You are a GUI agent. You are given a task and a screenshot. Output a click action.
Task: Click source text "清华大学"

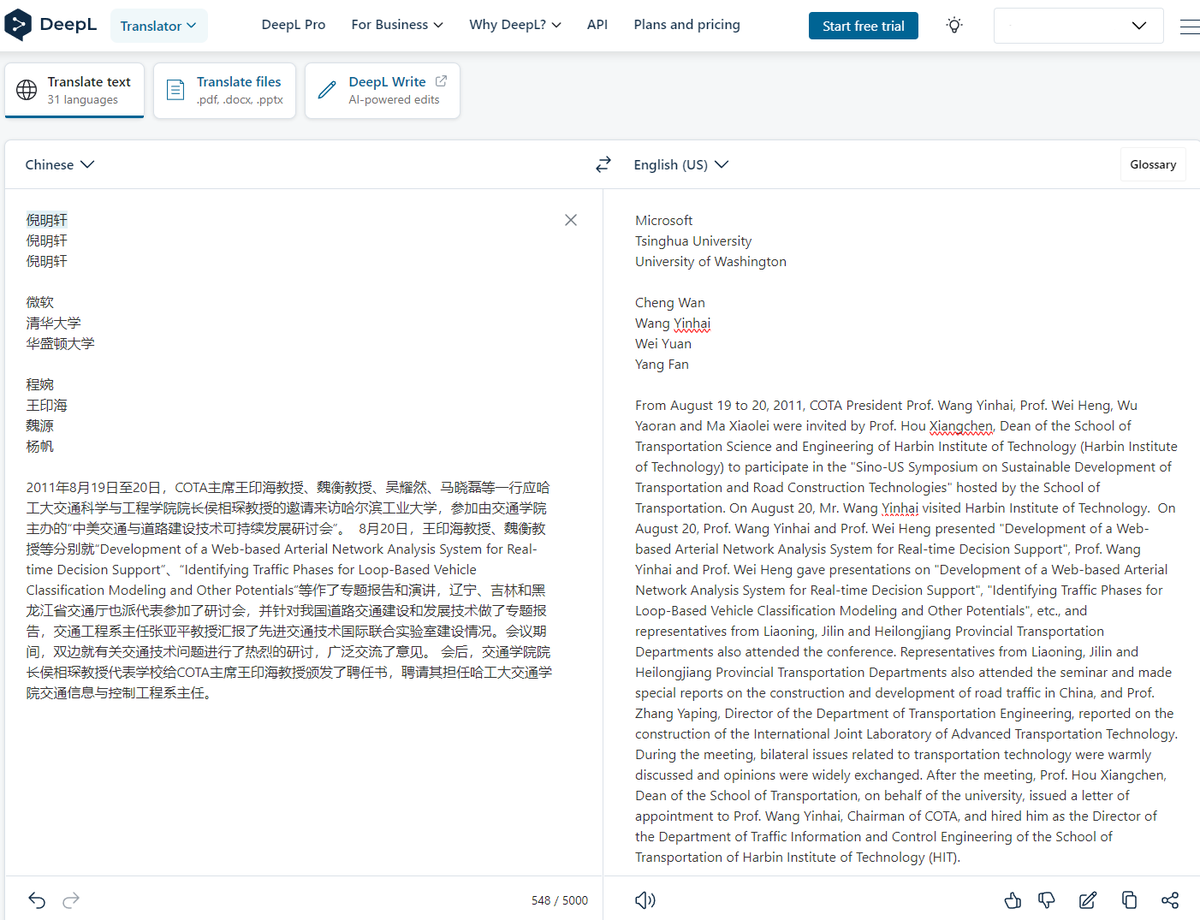pos(54,323)
